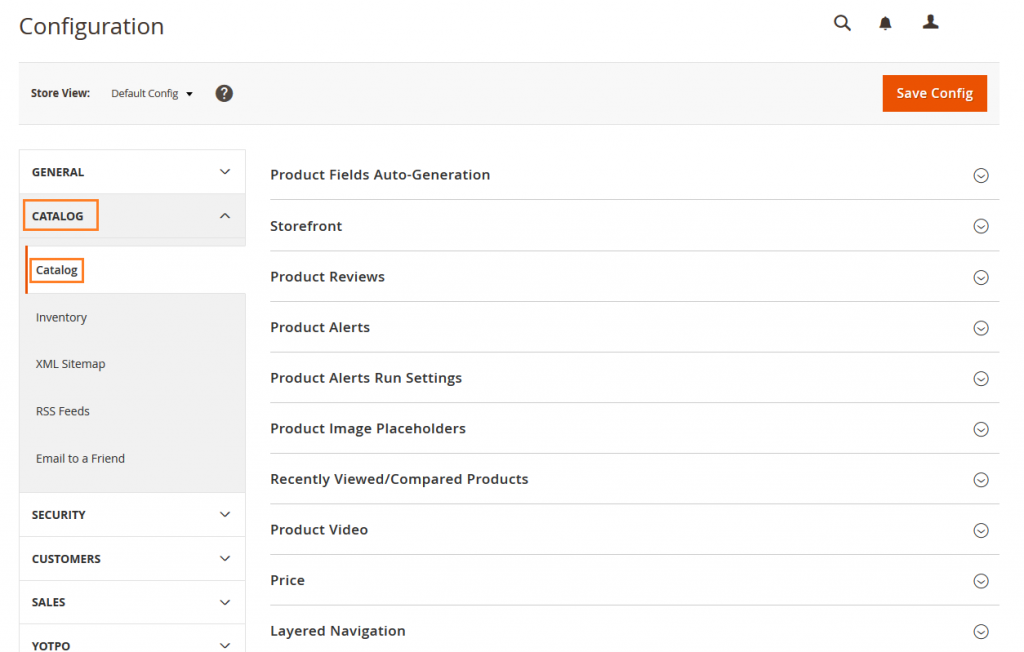
Task: Expand the GENERAL section chevron
Action: click(x=225, y=172)
